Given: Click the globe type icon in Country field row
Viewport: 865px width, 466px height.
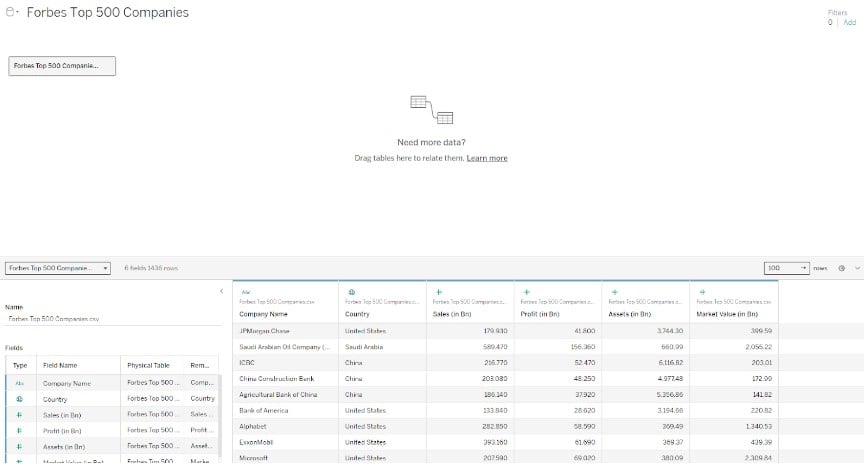Looking at the screenshot, I should tap(19, 399).
